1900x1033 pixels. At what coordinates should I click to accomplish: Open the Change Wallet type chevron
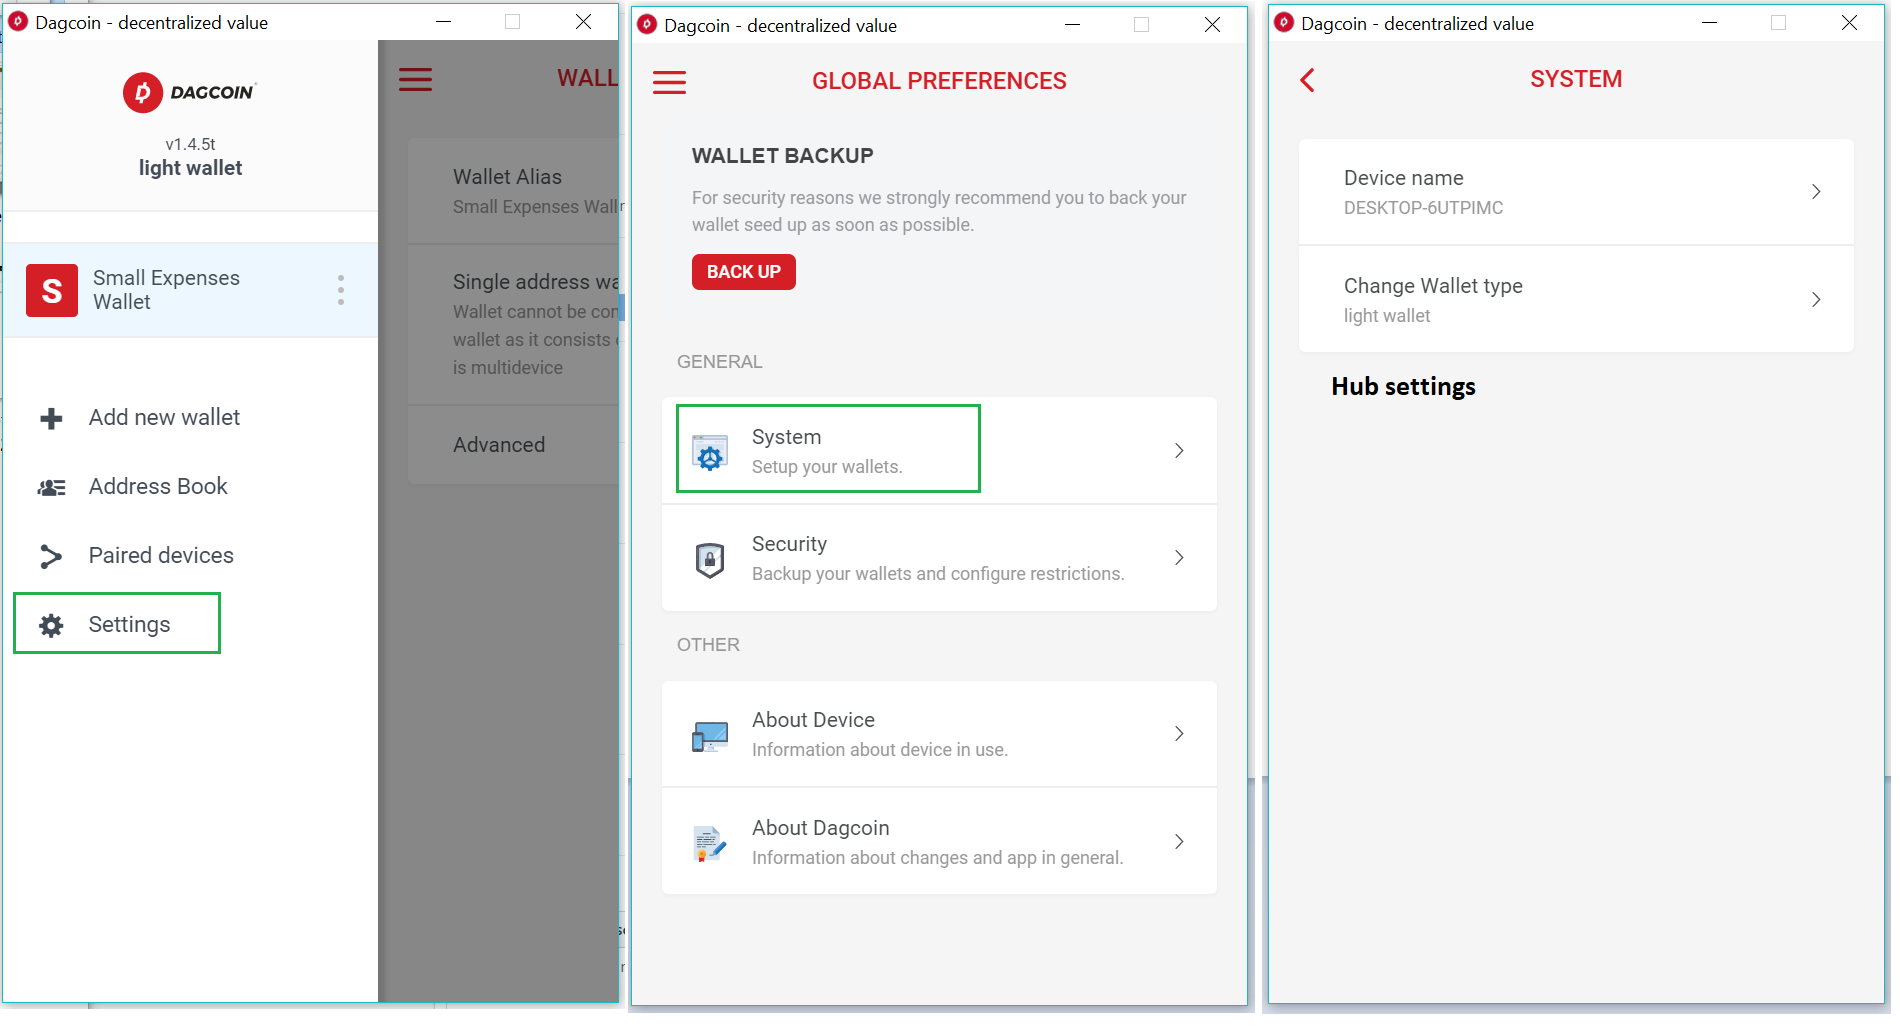point(1816,299)
